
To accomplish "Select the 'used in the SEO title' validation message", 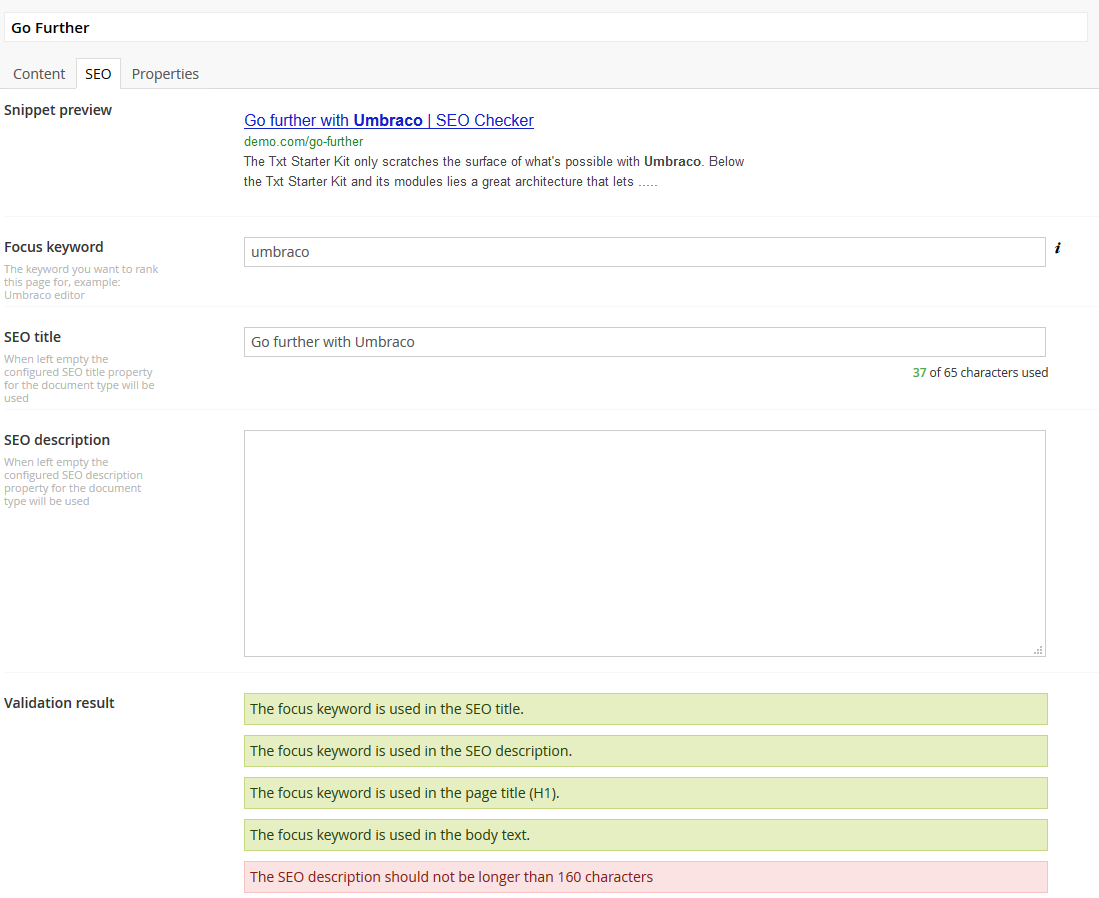I will pos(646,709).
